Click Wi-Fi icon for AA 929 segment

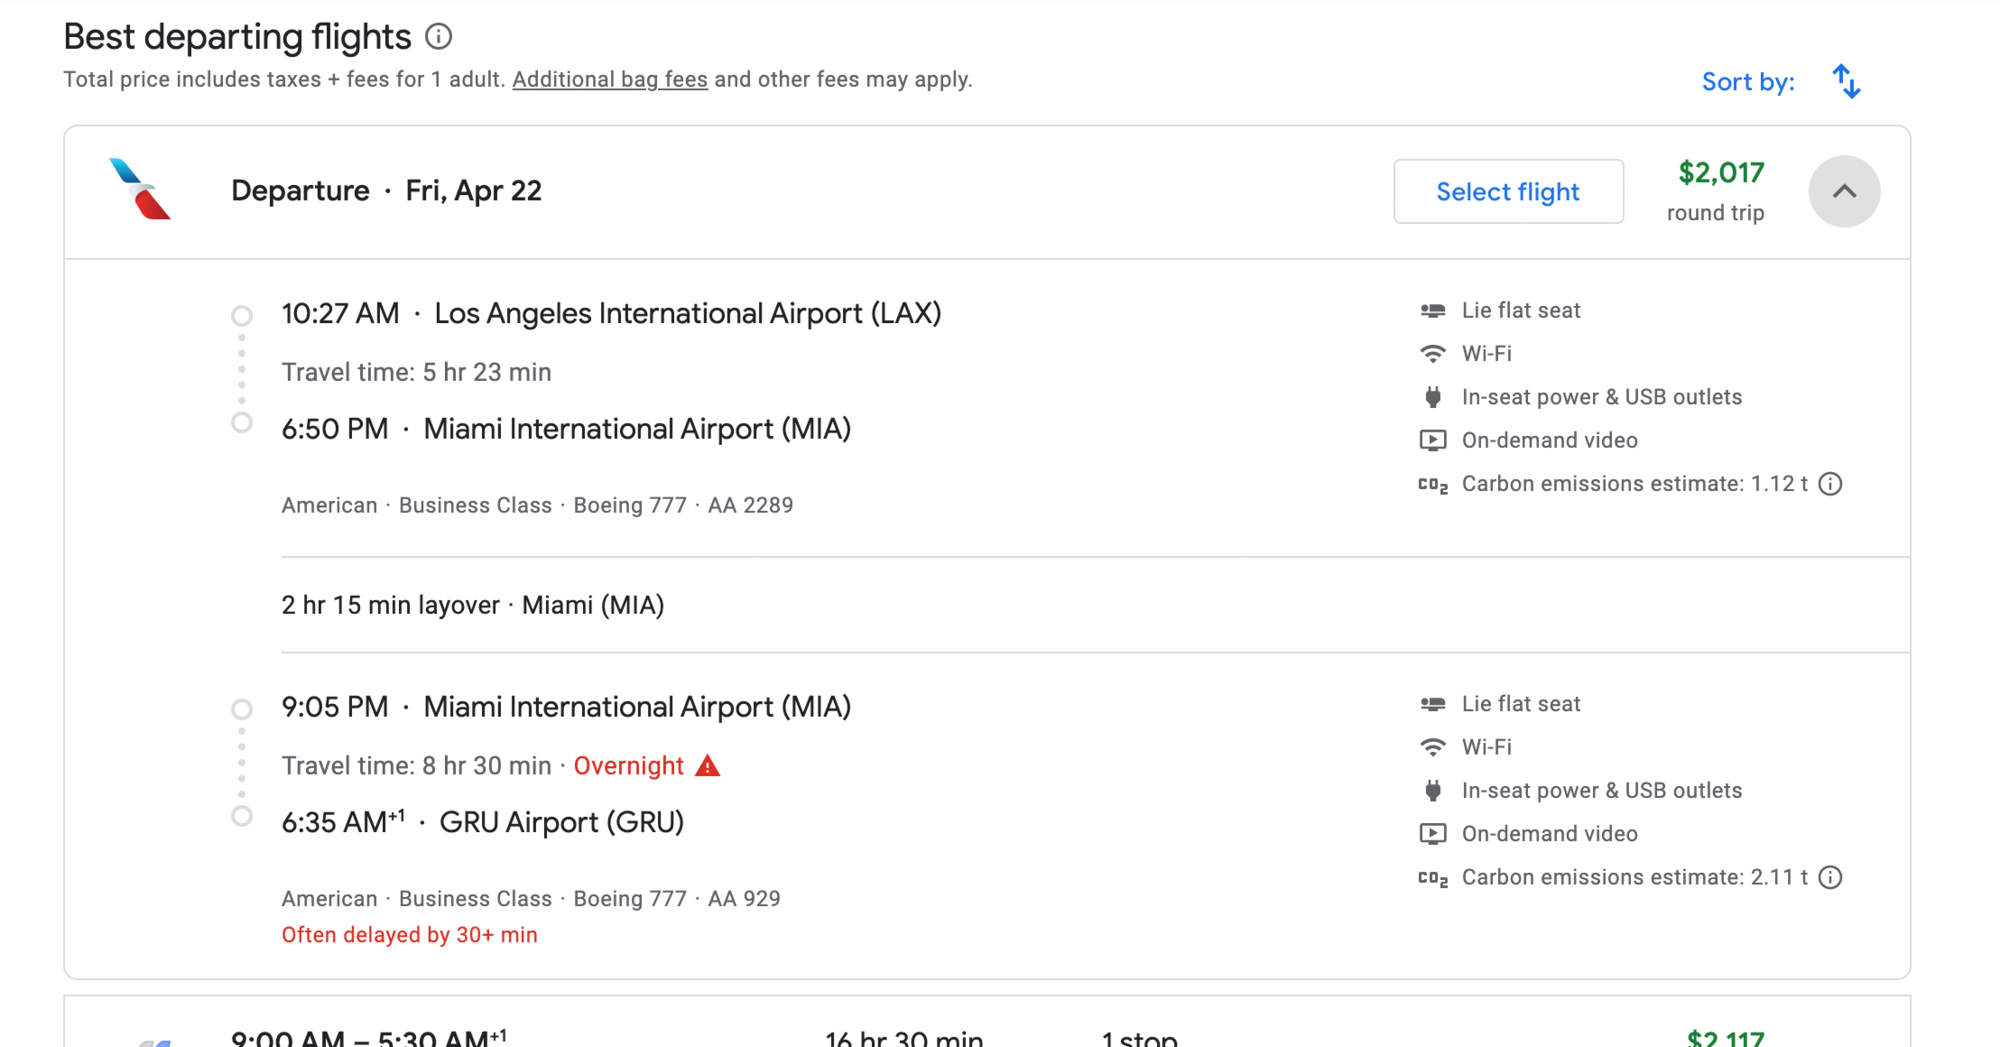pyautogui.click(x=1432, y=747)
